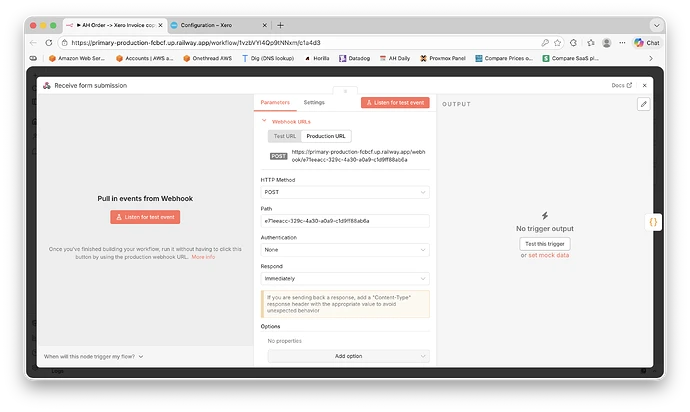Open the Authentication dropdown
This screenshot has width=690, height=412.
click(345, 249)
